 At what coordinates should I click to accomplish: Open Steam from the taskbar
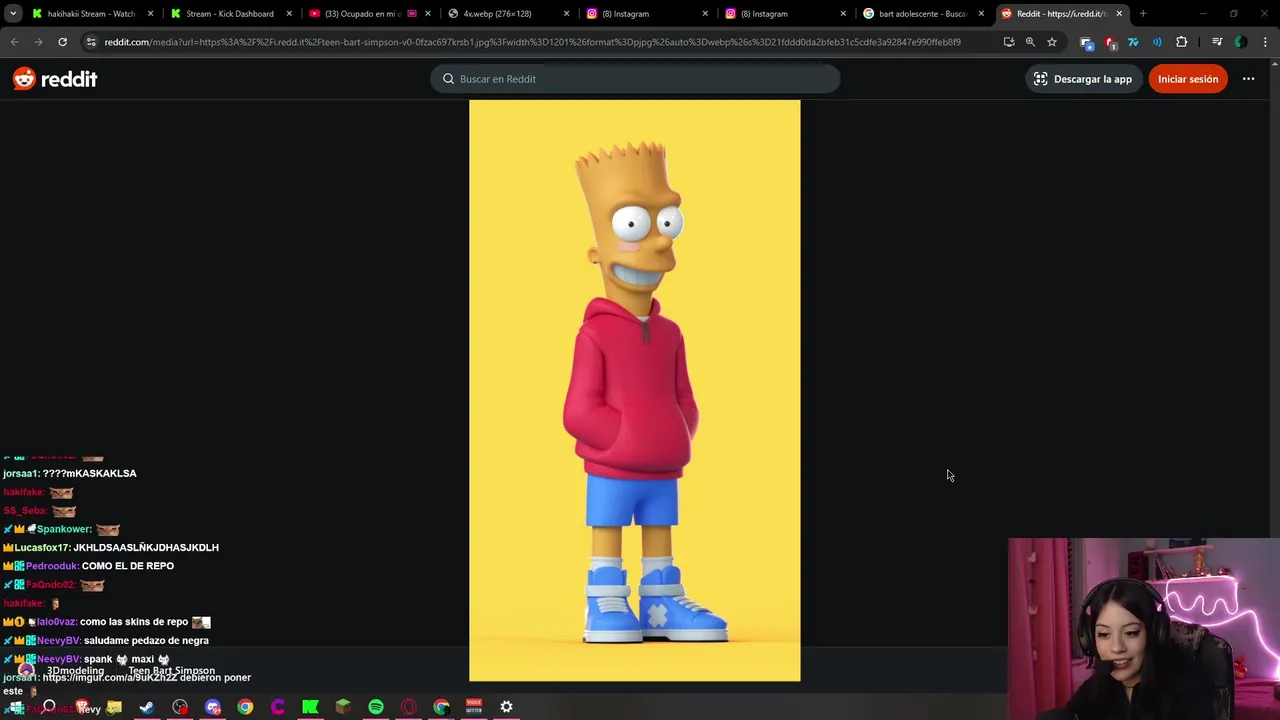(147, 707)
